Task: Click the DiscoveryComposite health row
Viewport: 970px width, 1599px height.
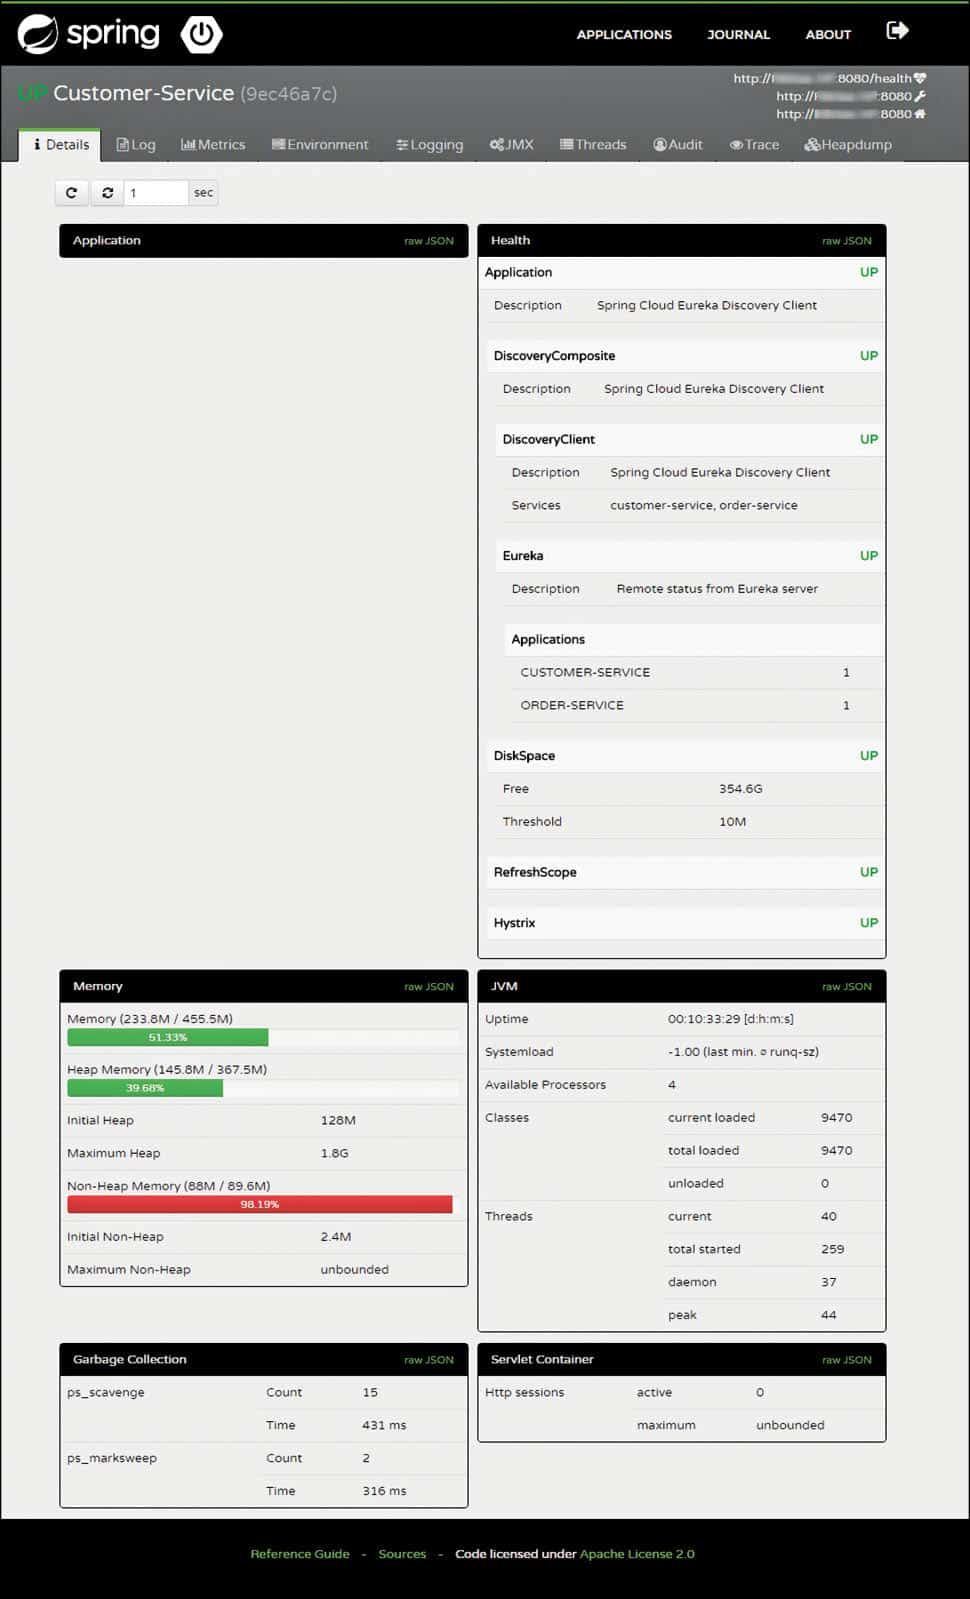Action: pos(685,356)
